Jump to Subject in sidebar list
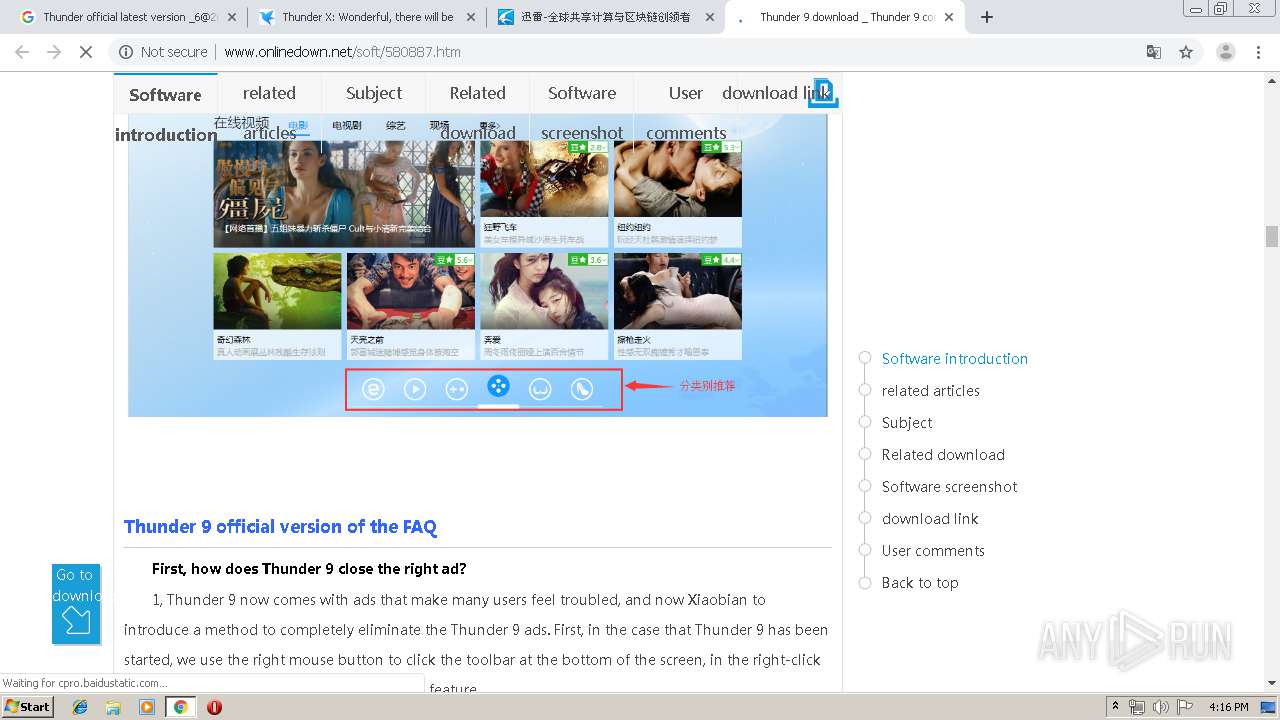Screen dimensions: 1280x720 coord(906,423)
